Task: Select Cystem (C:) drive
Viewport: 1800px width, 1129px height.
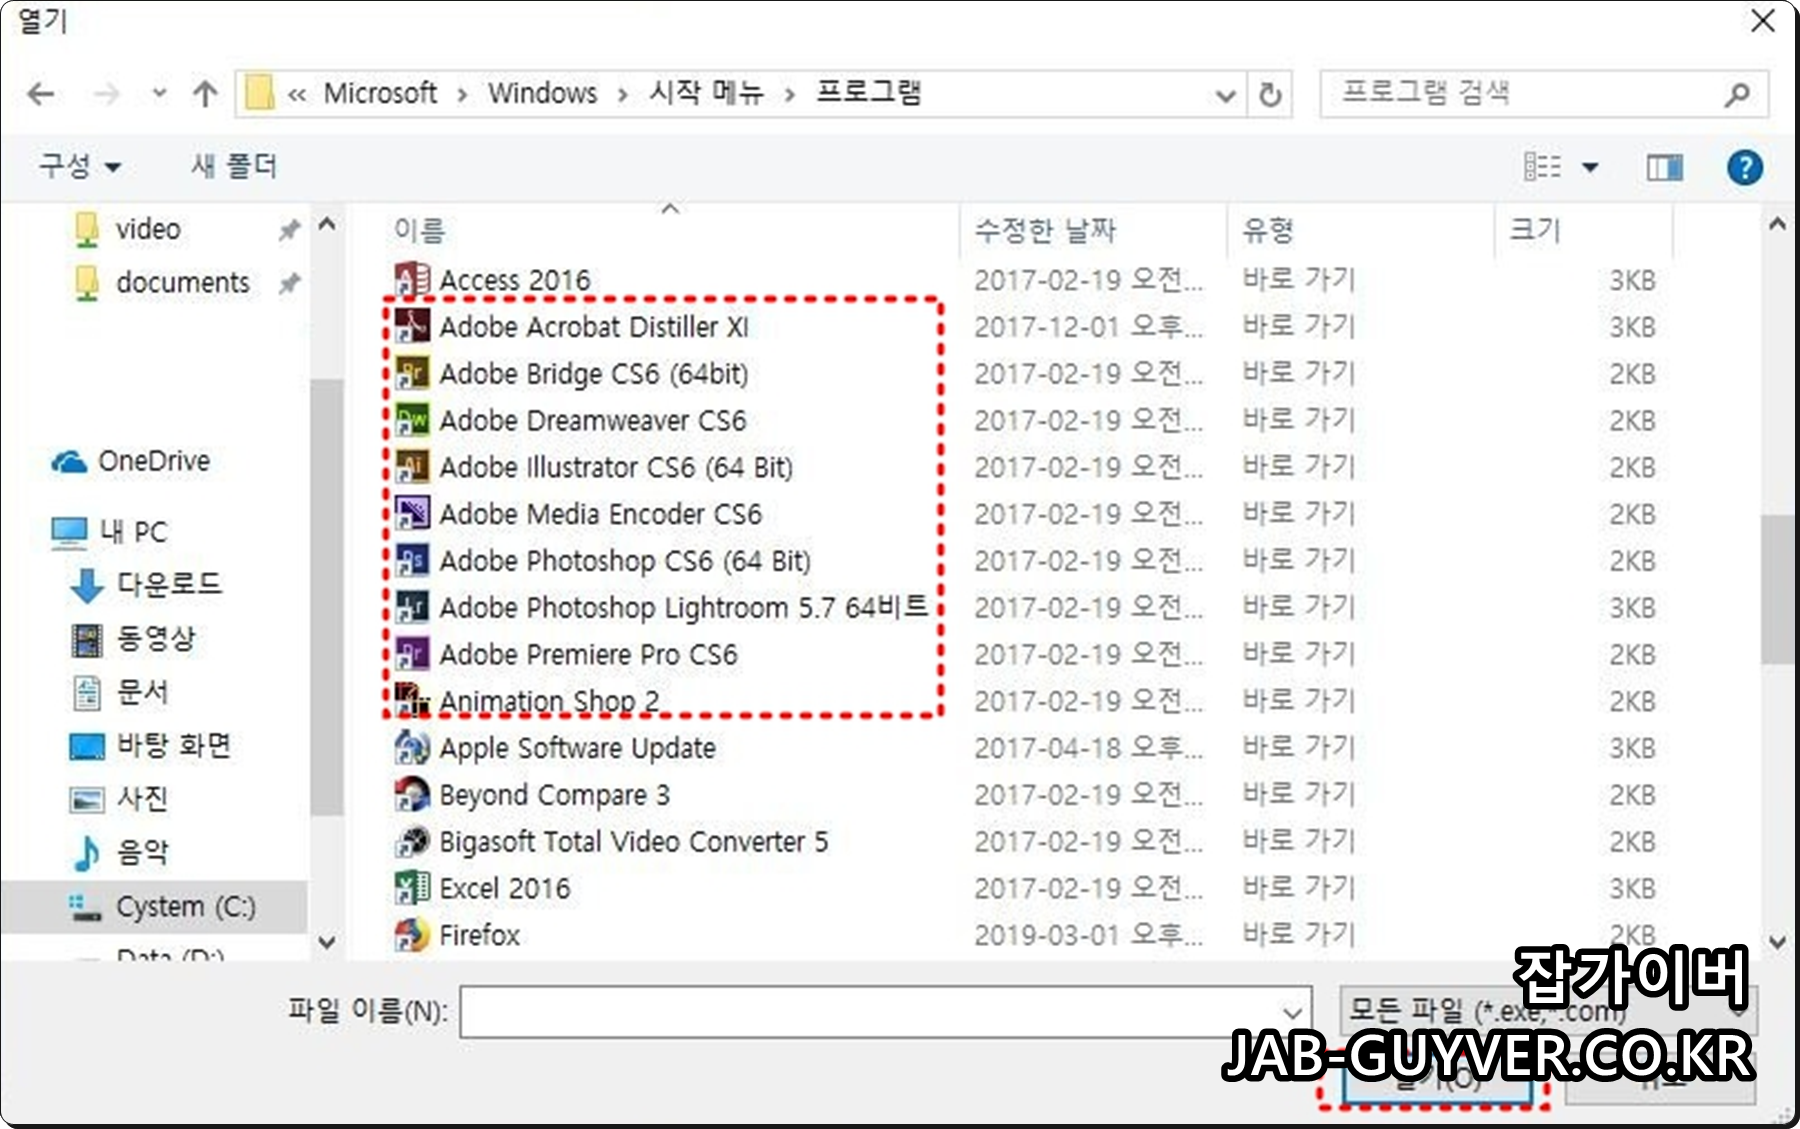Action: click(163, 907)
